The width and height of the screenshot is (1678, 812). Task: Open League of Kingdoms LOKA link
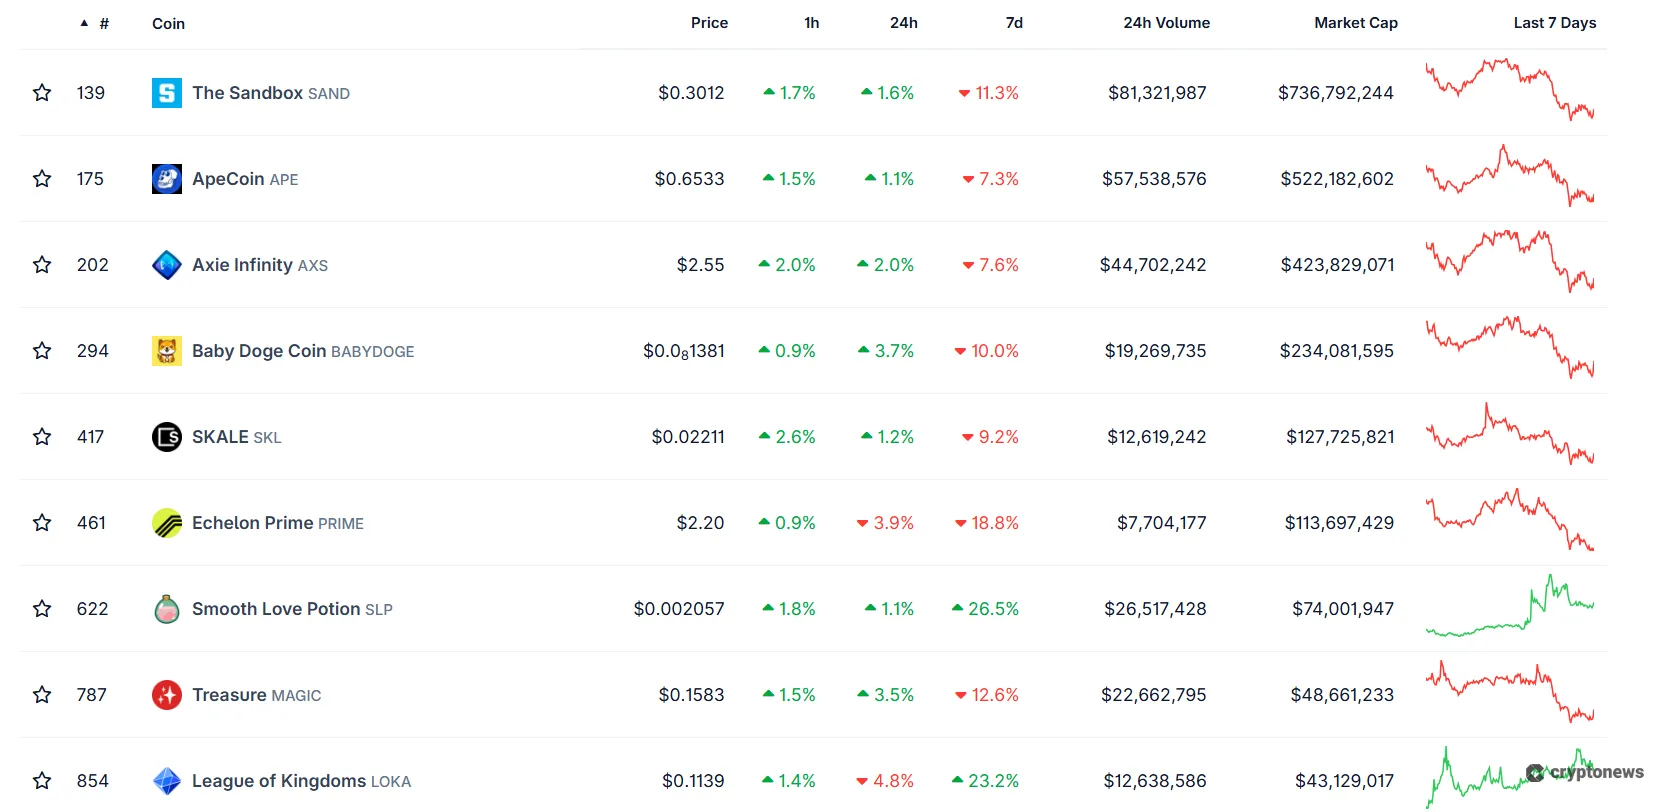(301, 781)
